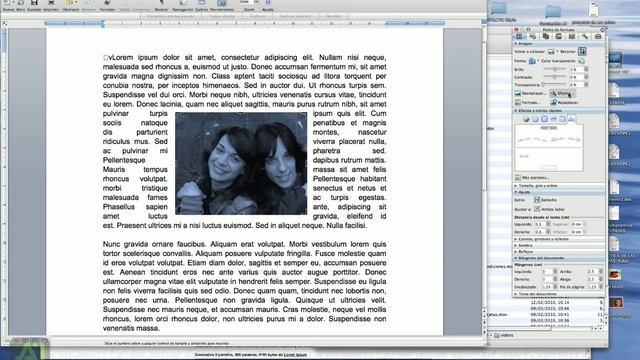
Task: Click the Brillo value stepper
Action: pos(587,69)
